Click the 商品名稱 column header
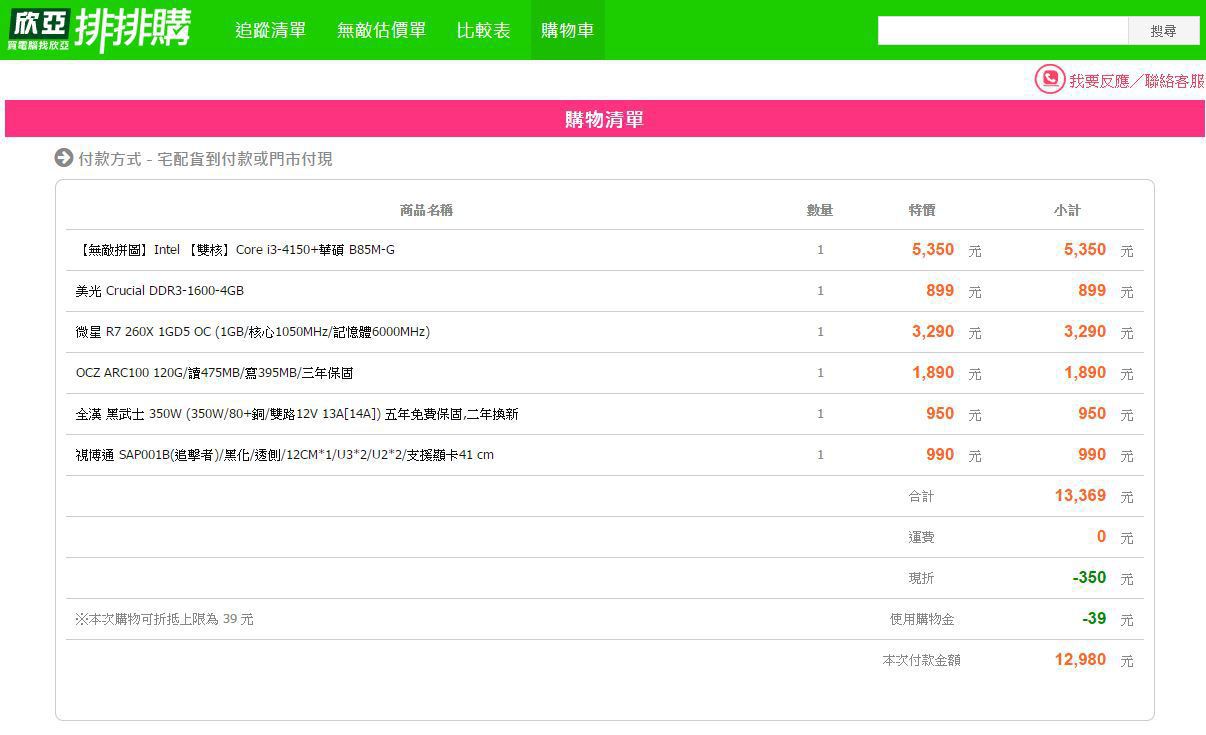This screenshot has width=1206, height=735. click(x=426, y=210)
